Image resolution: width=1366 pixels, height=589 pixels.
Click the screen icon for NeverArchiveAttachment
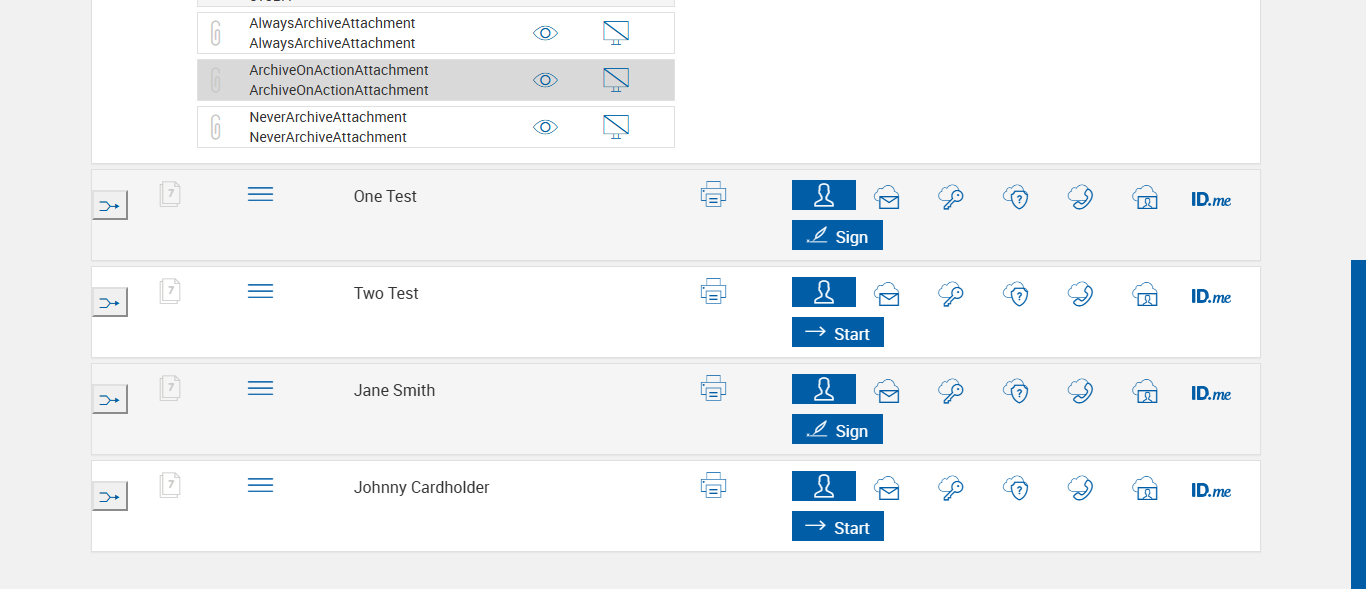point(616,127)
